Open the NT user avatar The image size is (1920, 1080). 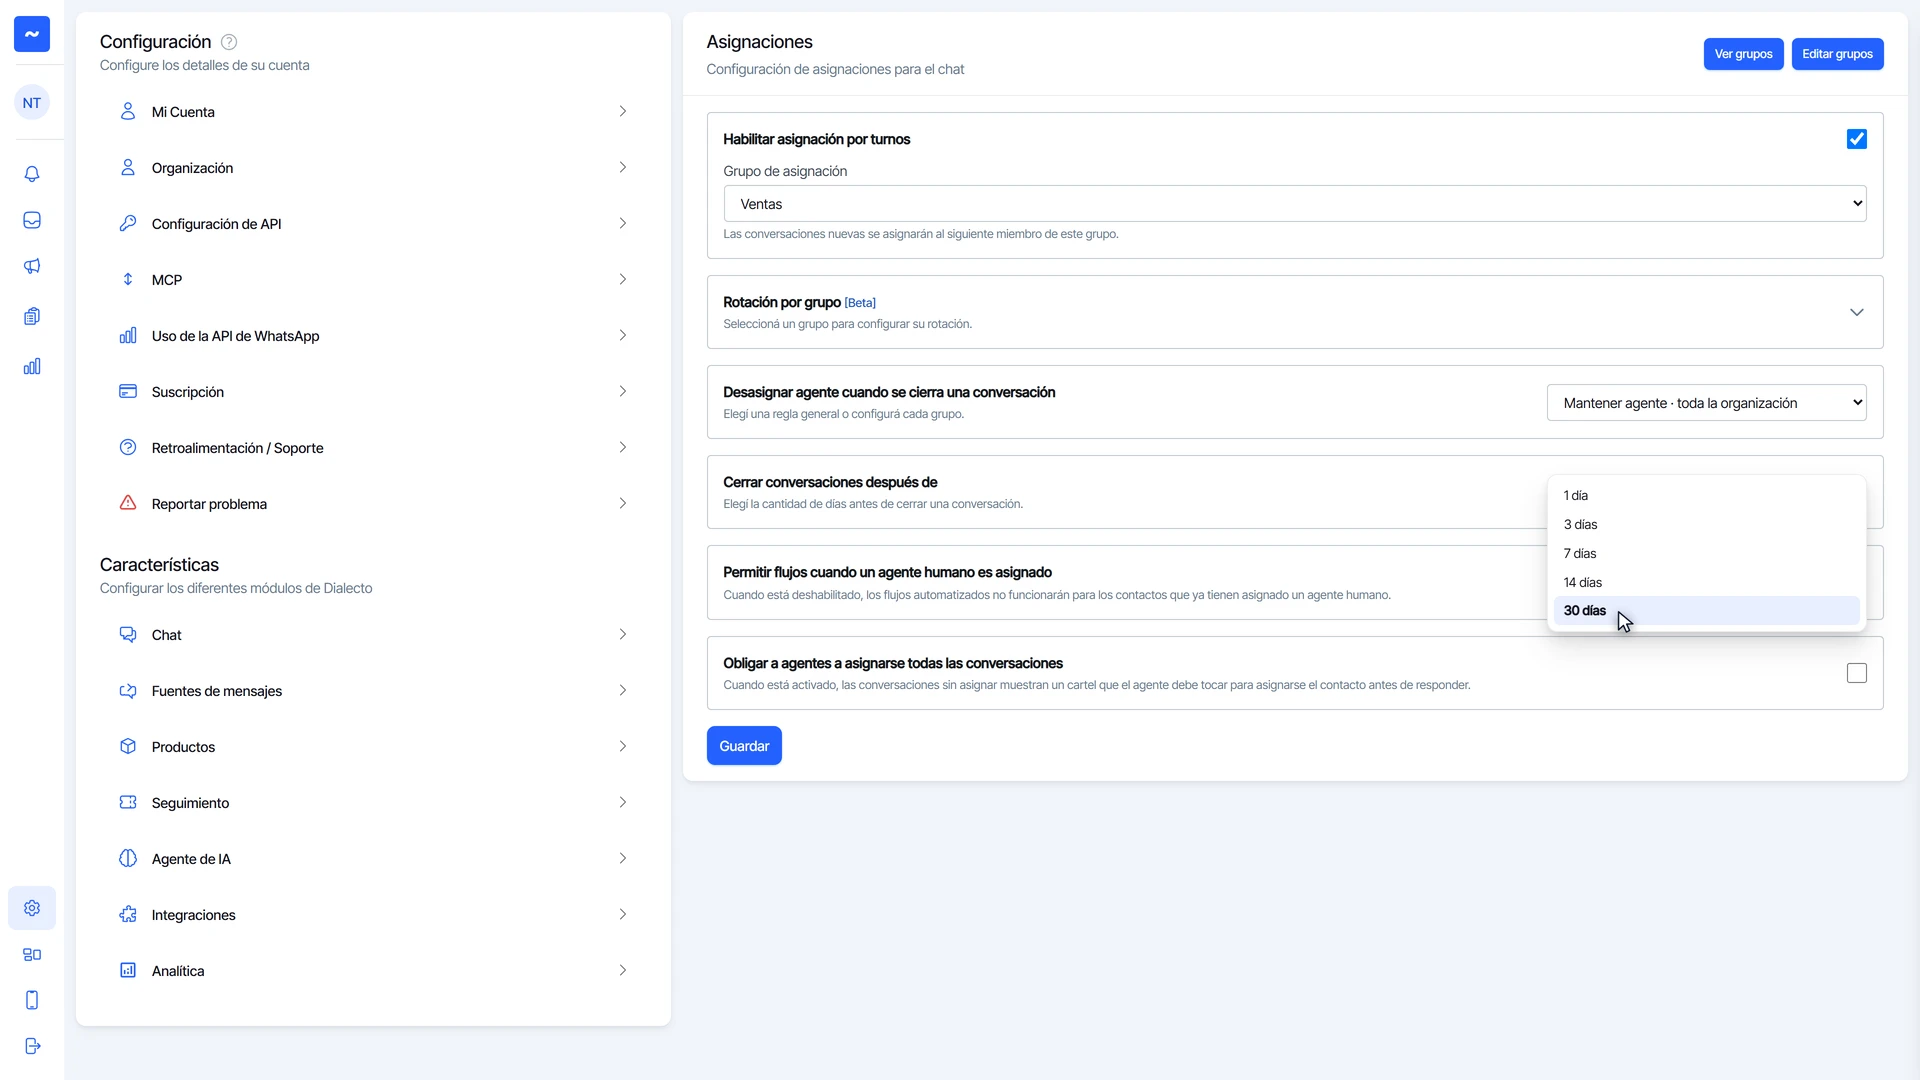pos(32,103)
